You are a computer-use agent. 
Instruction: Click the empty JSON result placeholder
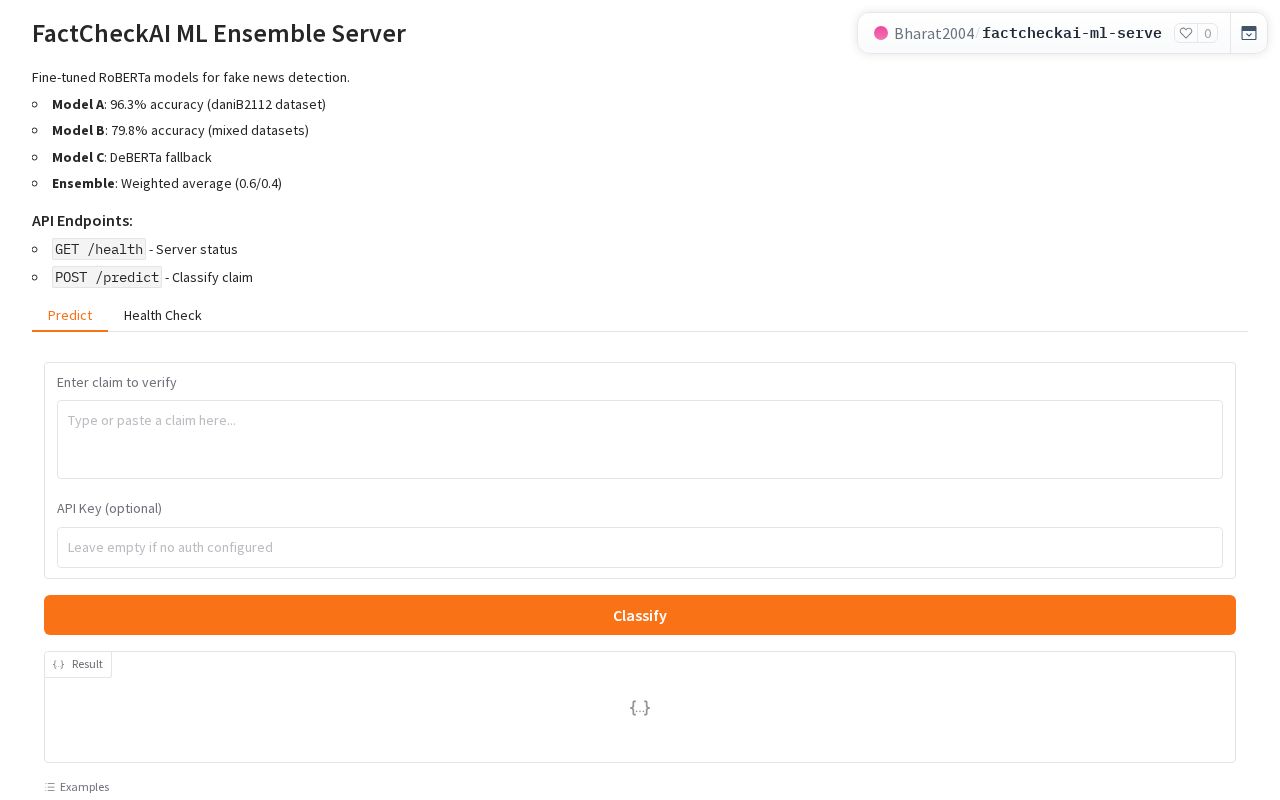point(640,707)
